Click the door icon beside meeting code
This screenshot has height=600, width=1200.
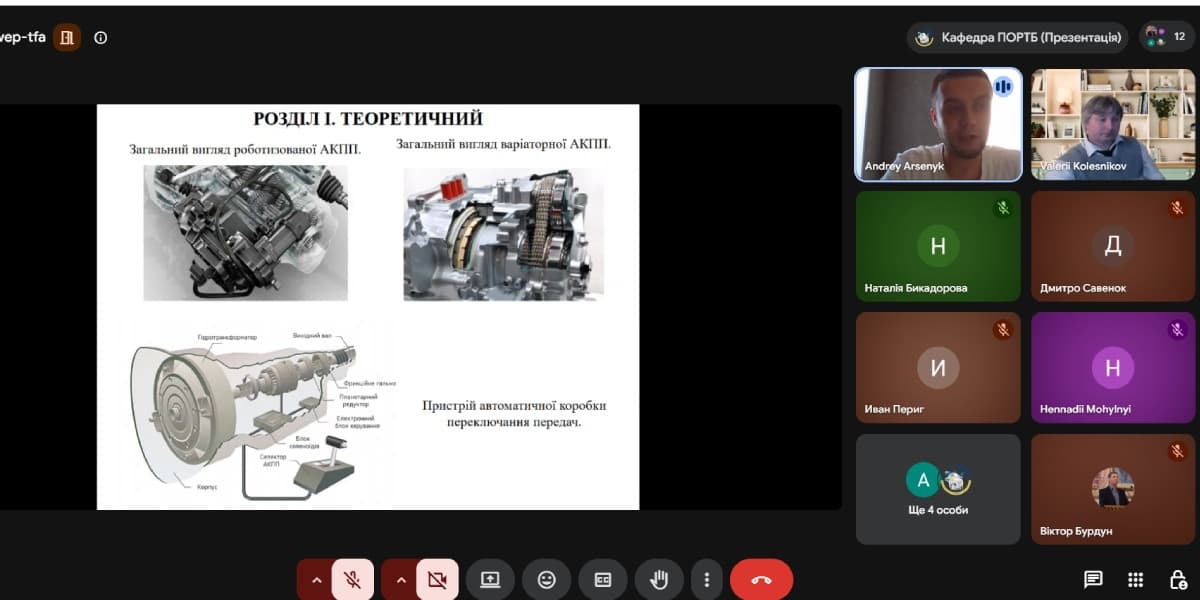click(x=67, y=38)
